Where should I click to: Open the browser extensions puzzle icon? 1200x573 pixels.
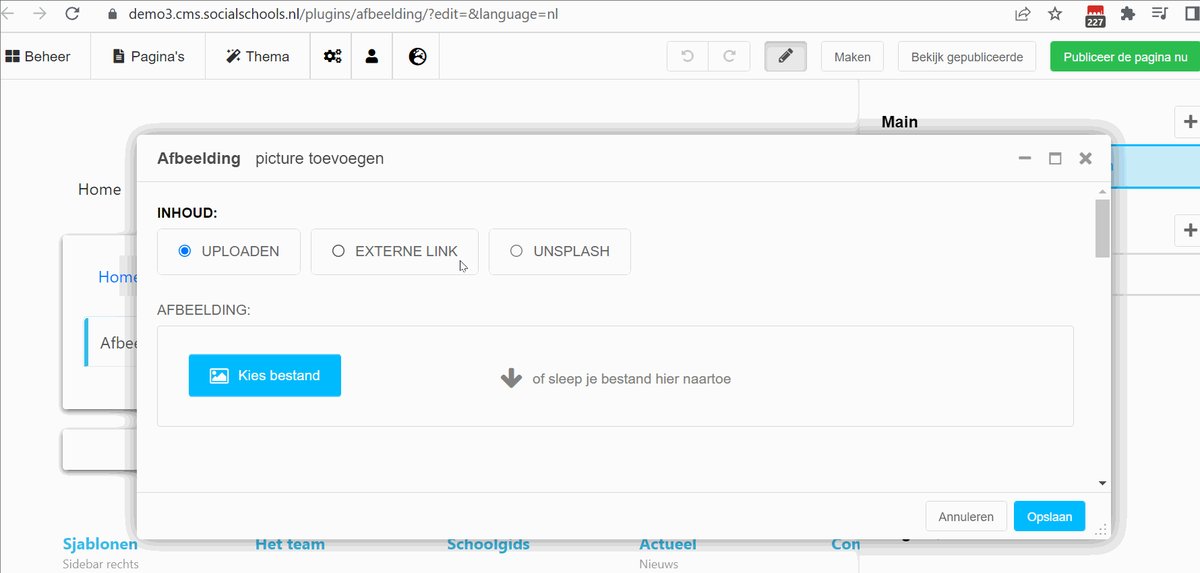(1128, 14)
